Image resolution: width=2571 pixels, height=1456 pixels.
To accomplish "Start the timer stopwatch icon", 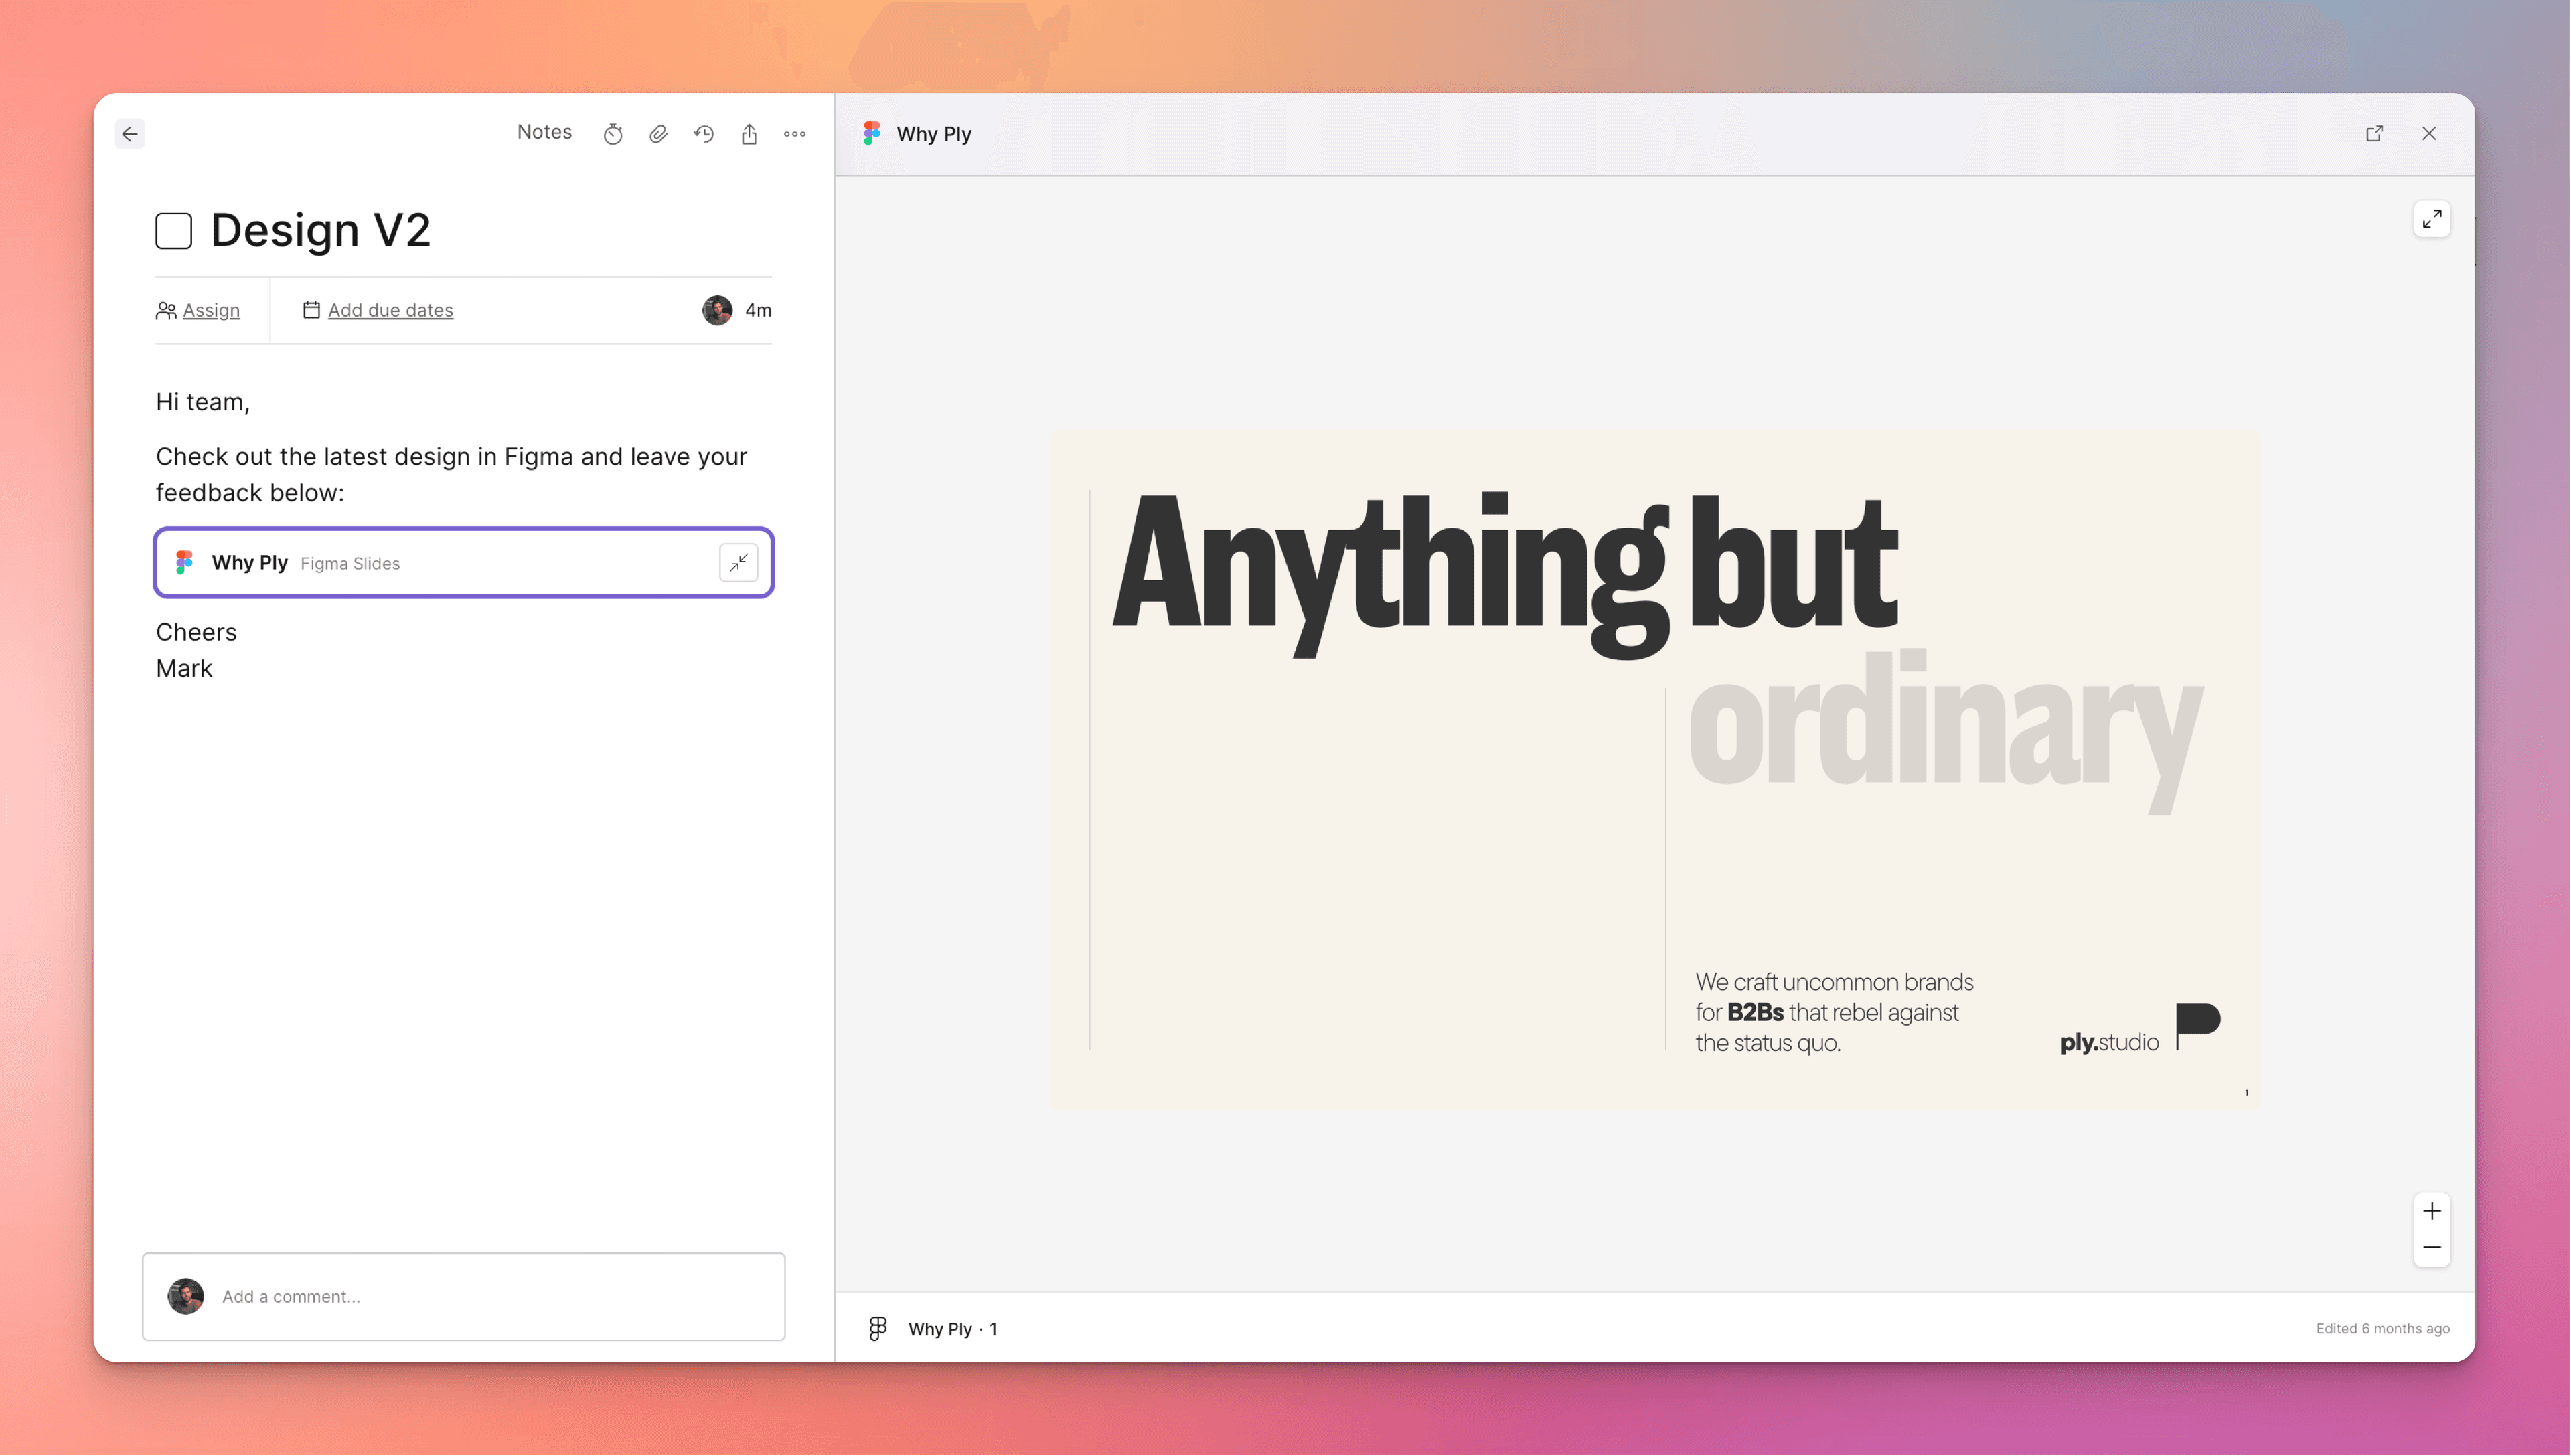I will 613,134.
